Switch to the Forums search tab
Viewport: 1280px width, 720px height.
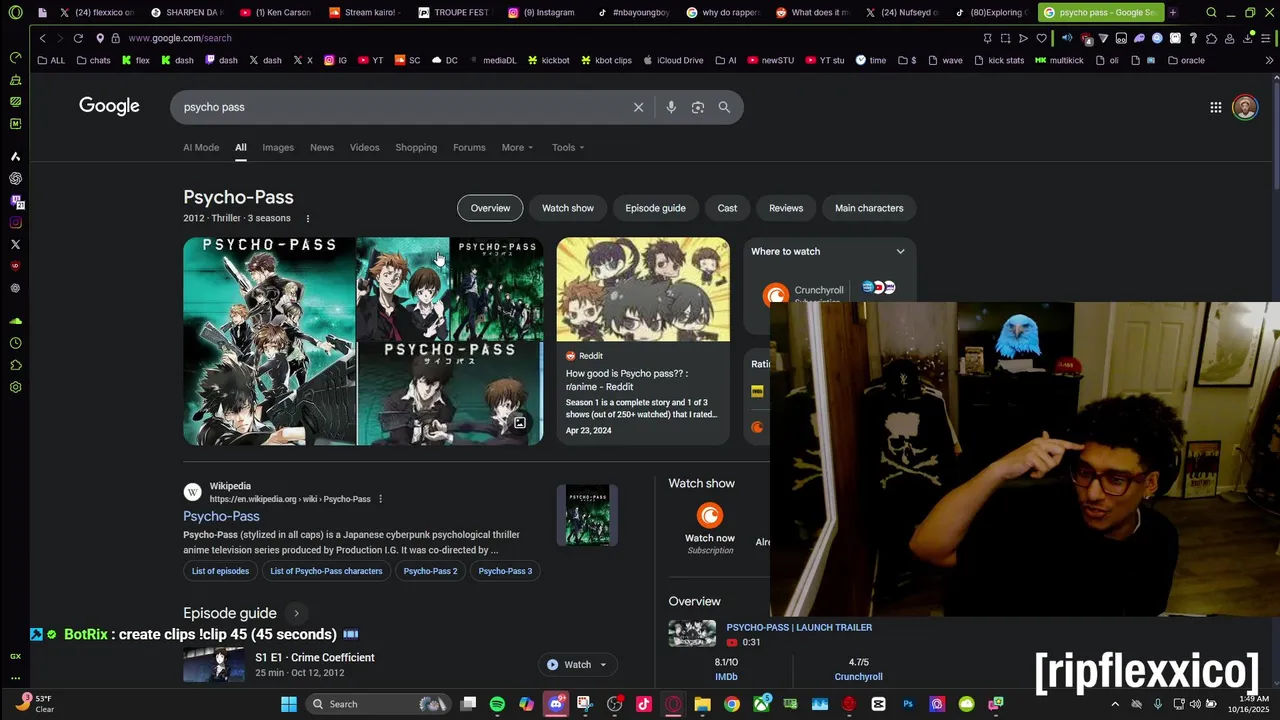pyautogui.click(x=469, y=147)
